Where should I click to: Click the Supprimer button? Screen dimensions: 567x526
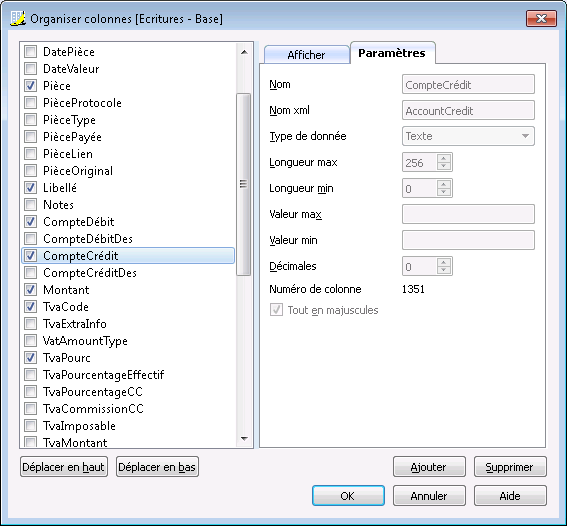(510, 467)
